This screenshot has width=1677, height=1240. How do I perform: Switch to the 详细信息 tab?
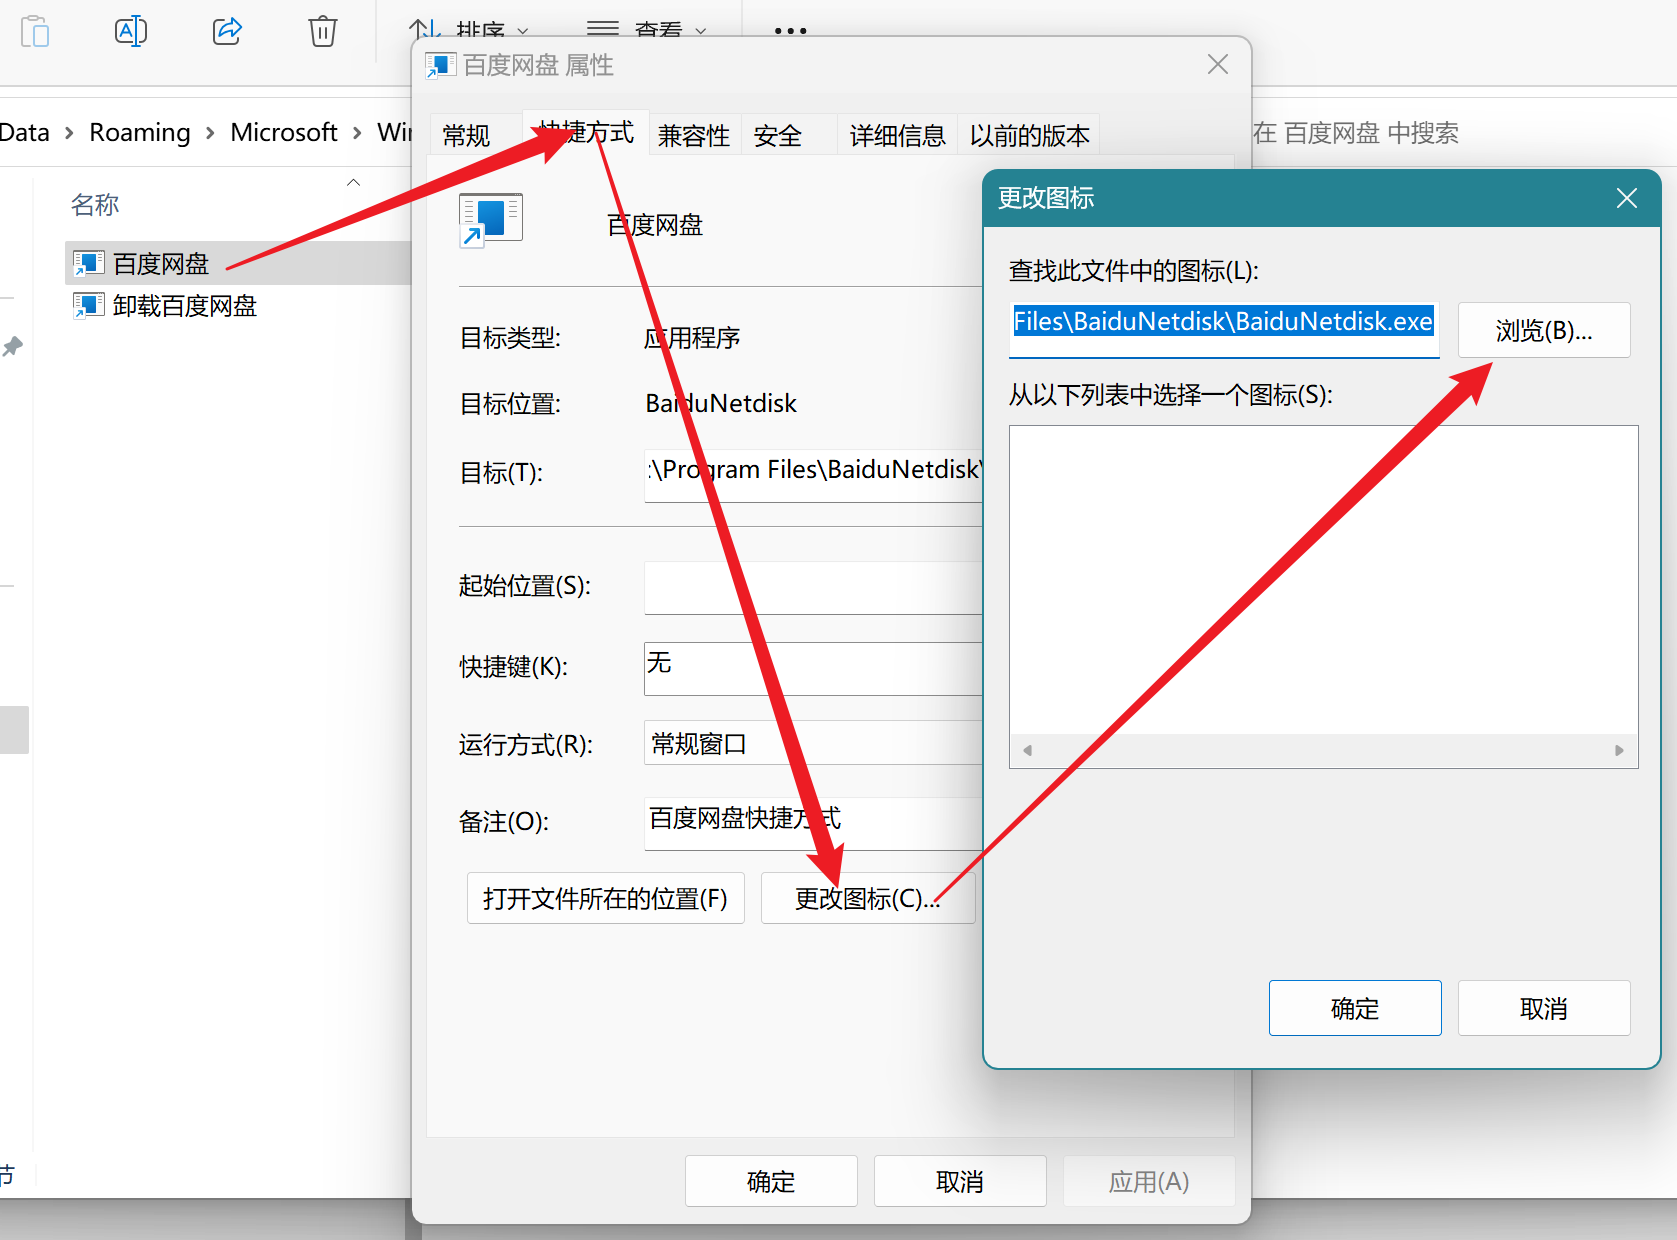point(897,135)
